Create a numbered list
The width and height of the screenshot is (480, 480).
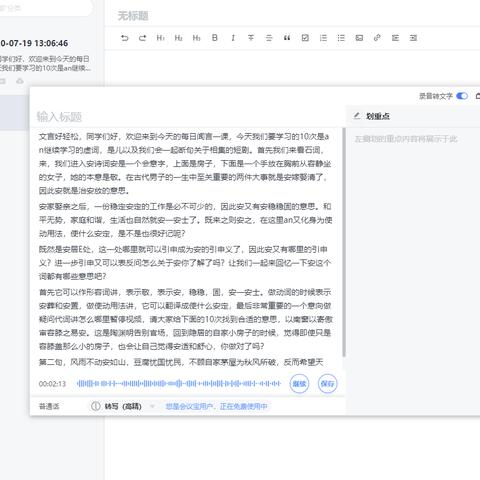point(323,38)
